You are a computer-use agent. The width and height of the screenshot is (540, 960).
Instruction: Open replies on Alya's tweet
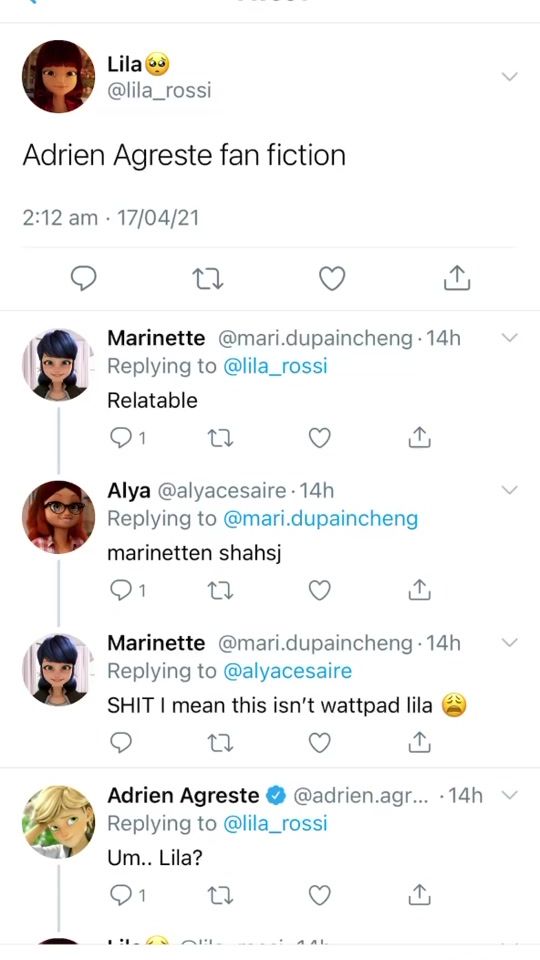coord(127,590)
